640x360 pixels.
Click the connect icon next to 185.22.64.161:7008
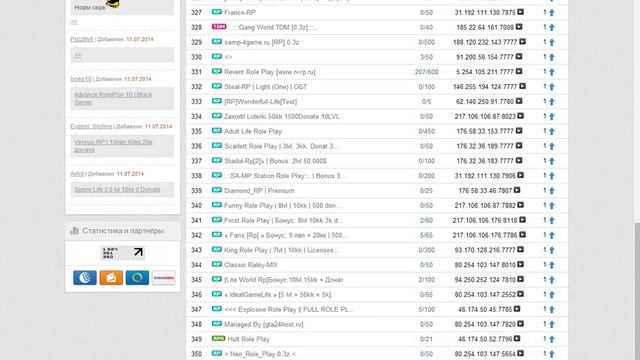(519, 27)
